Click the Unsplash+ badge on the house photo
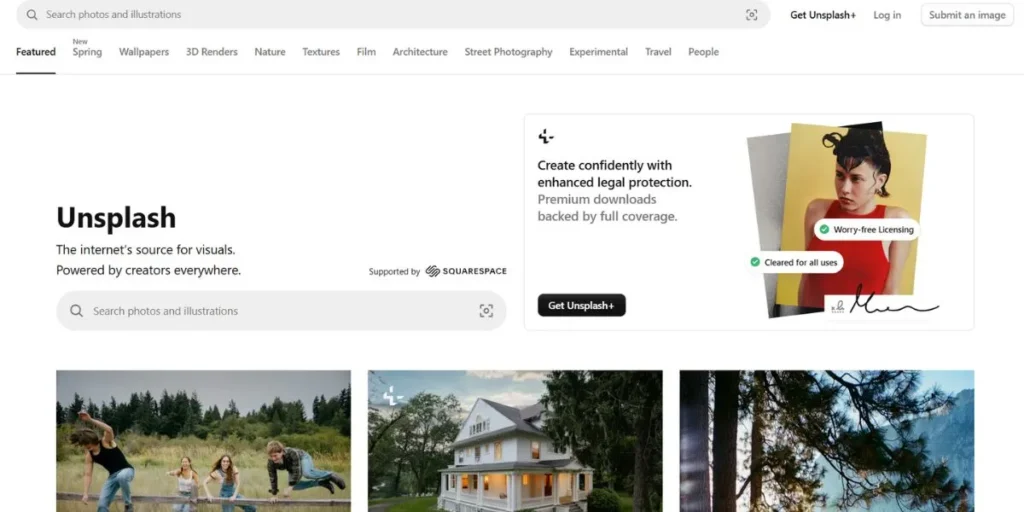Image resolution: width=1024 pixels, height=512 pixels. tap(392, 395)
